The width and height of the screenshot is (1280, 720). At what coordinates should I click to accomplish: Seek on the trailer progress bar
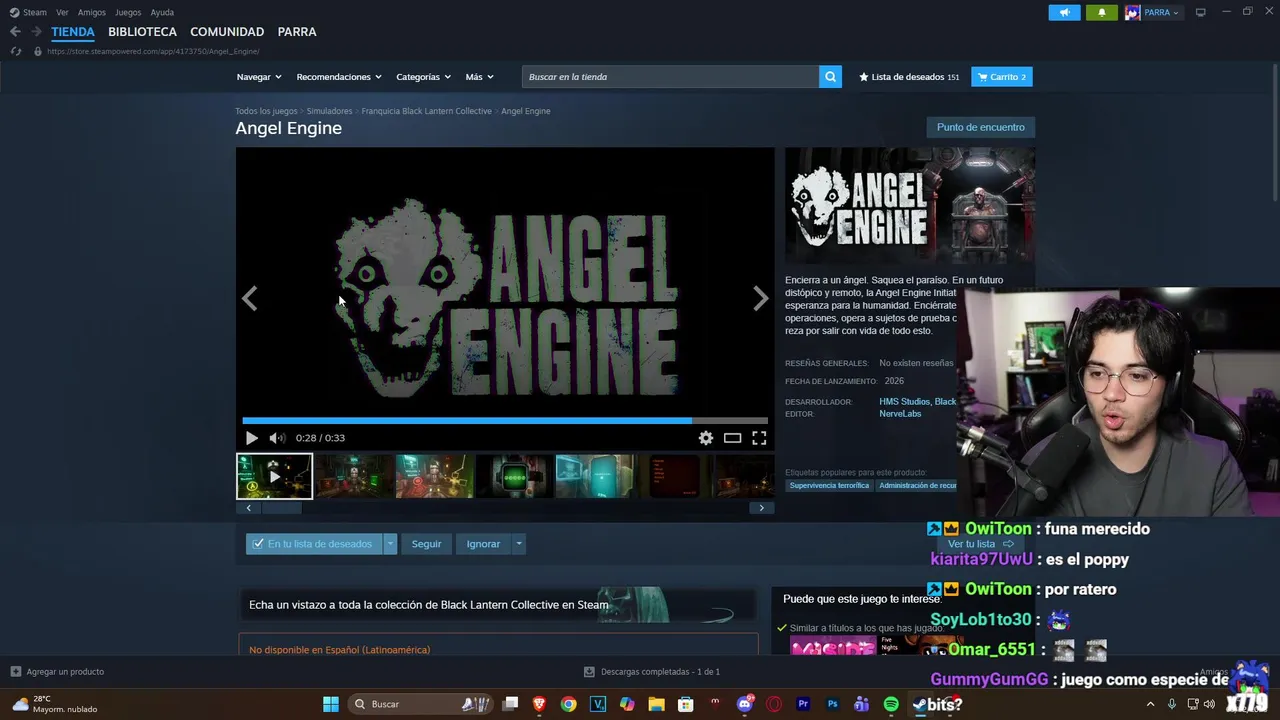(x=505, y=421)
